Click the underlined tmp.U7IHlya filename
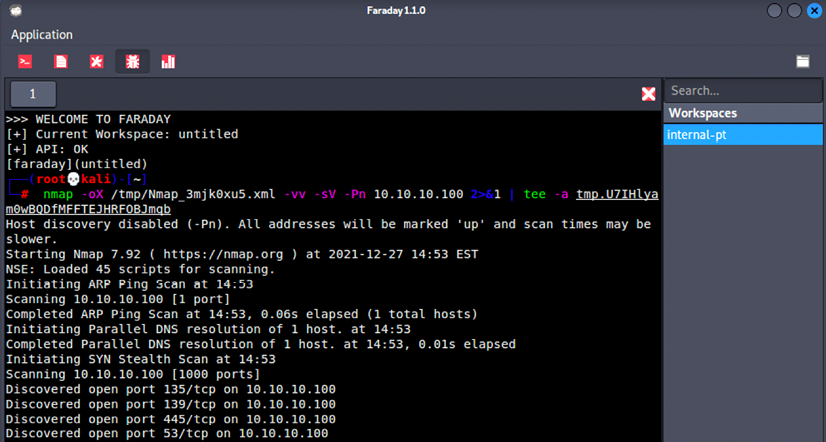 [617, 194]
